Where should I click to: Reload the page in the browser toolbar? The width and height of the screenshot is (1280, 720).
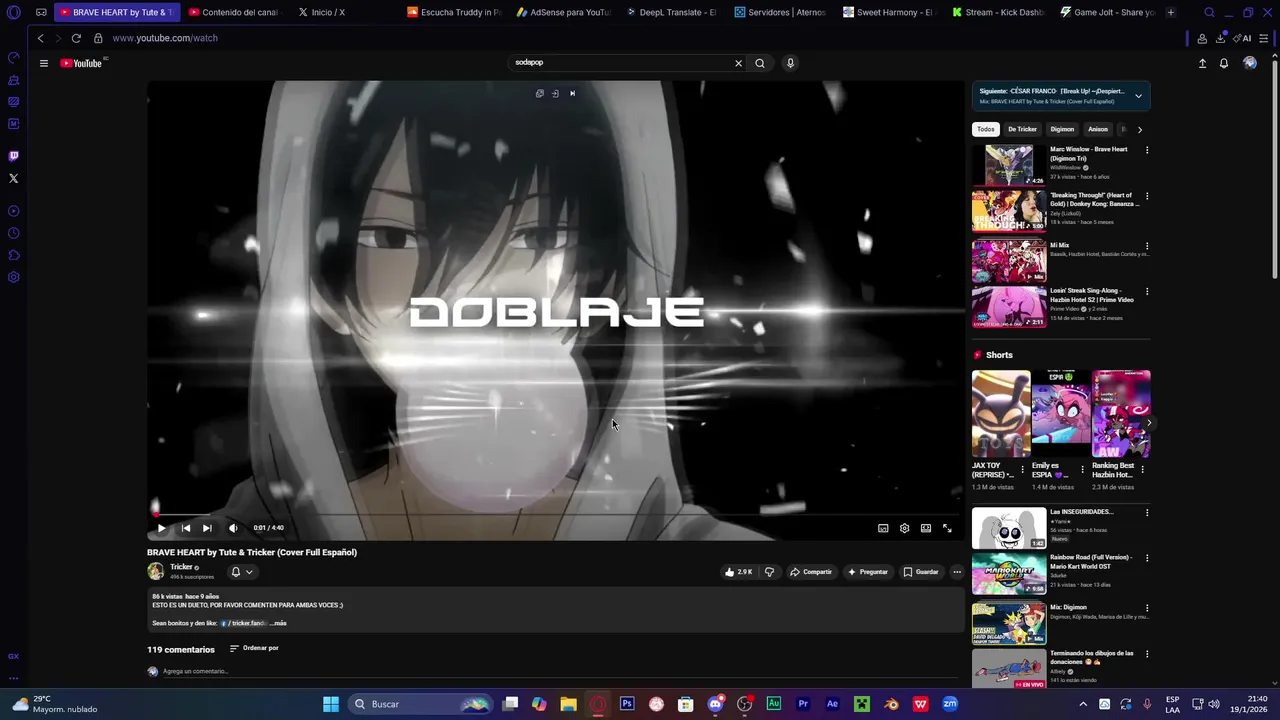pos(76,38)
